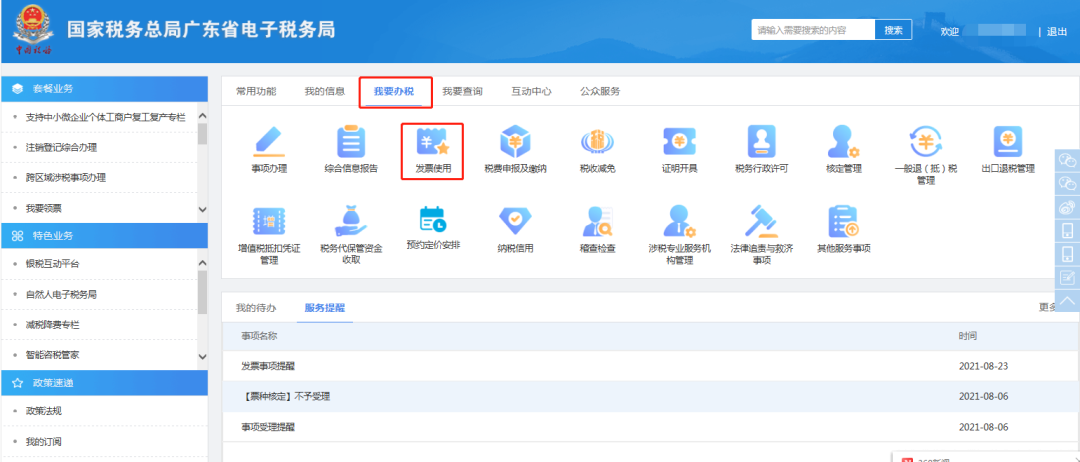Click the 搜索 button

tap(893, 30)
